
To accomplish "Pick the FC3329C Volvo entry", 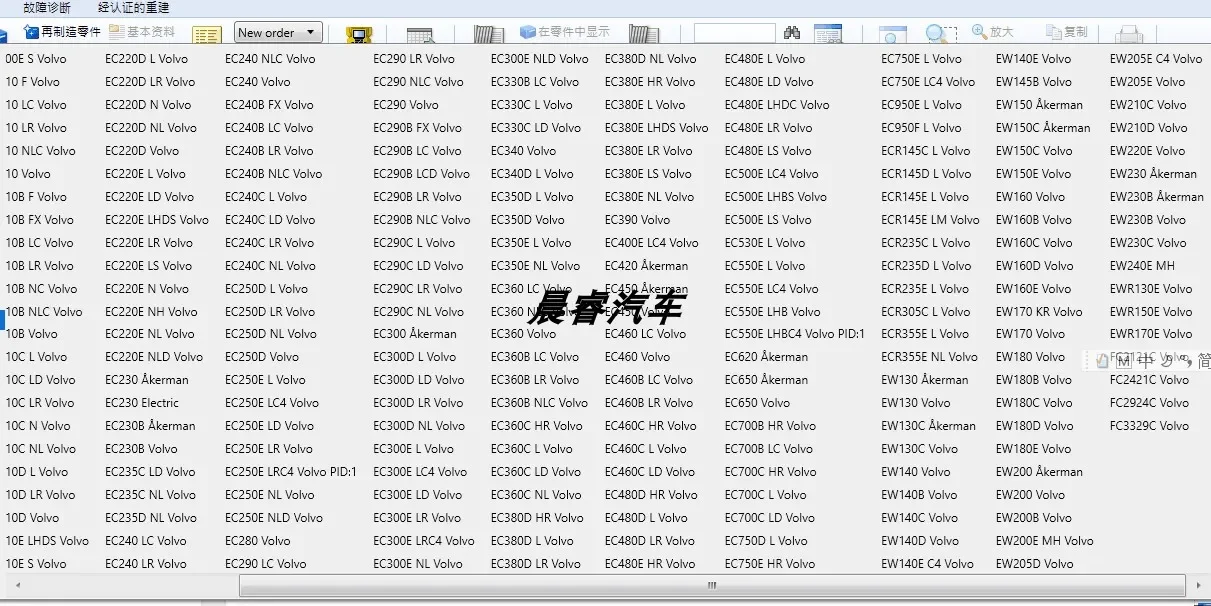I will (x=1150, y=426).
